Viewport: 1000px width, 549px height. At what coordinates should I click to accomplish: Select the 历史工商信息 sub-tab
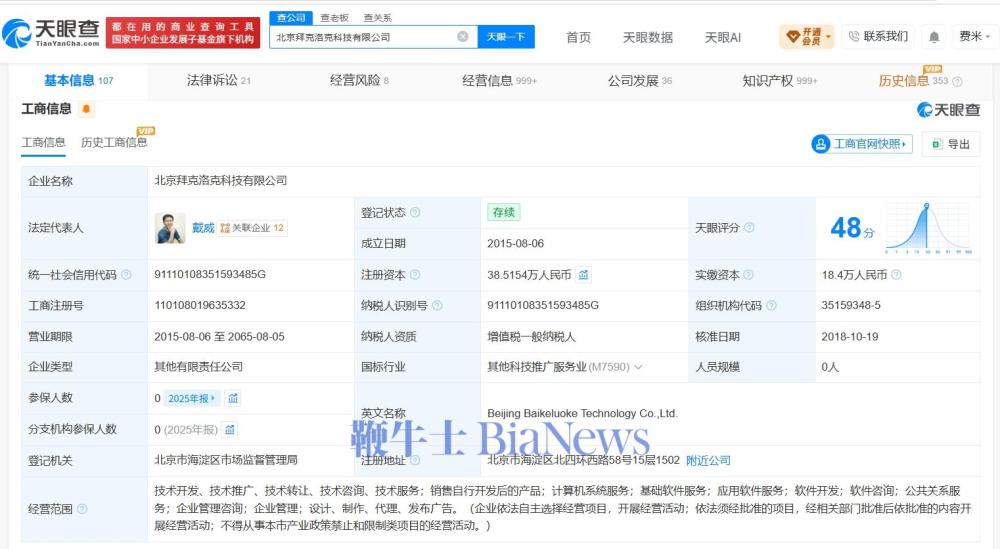pos(114,143)
